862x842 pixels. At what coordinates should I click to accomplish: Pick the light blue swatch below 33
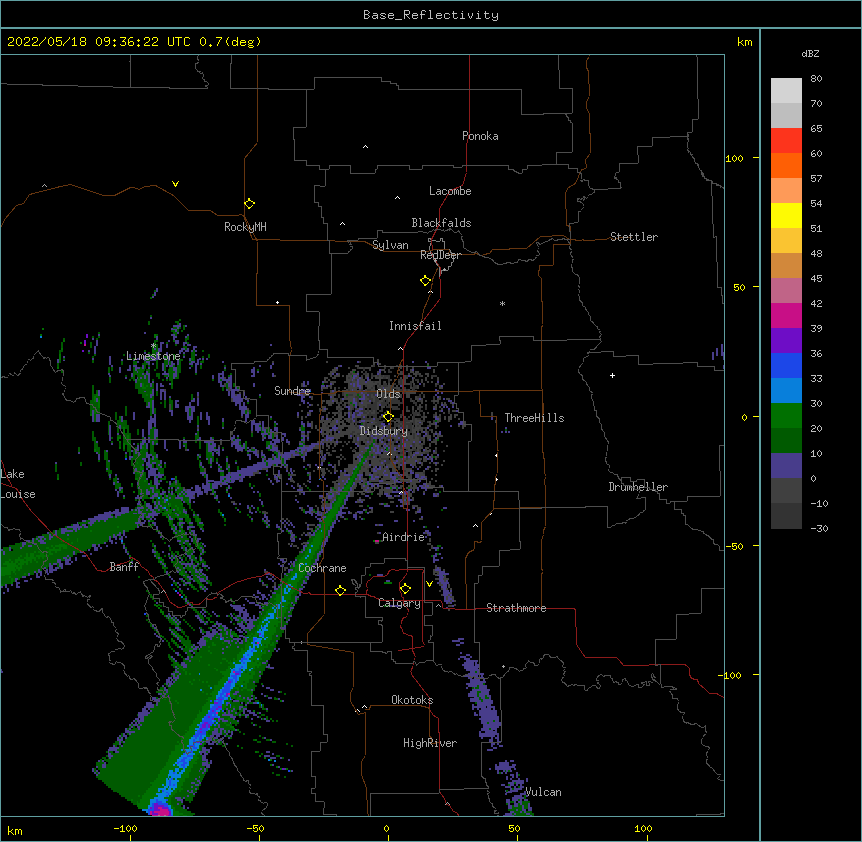pyautogui.click(x=786, y=390)
